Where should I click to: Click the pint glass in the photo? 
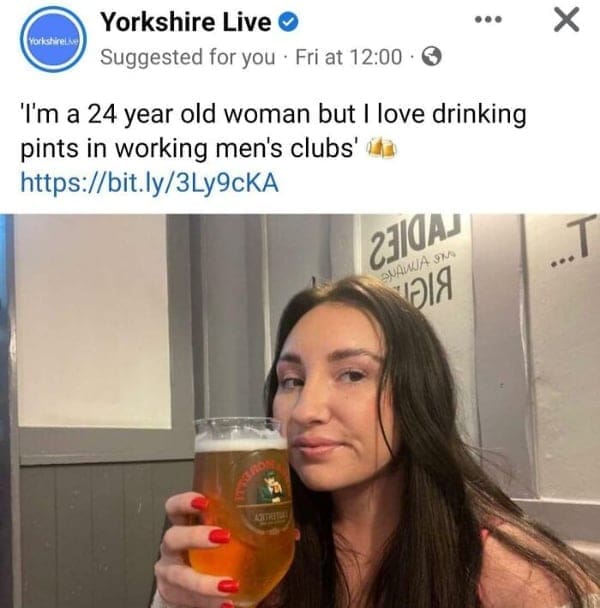click(x=243, y=508)
